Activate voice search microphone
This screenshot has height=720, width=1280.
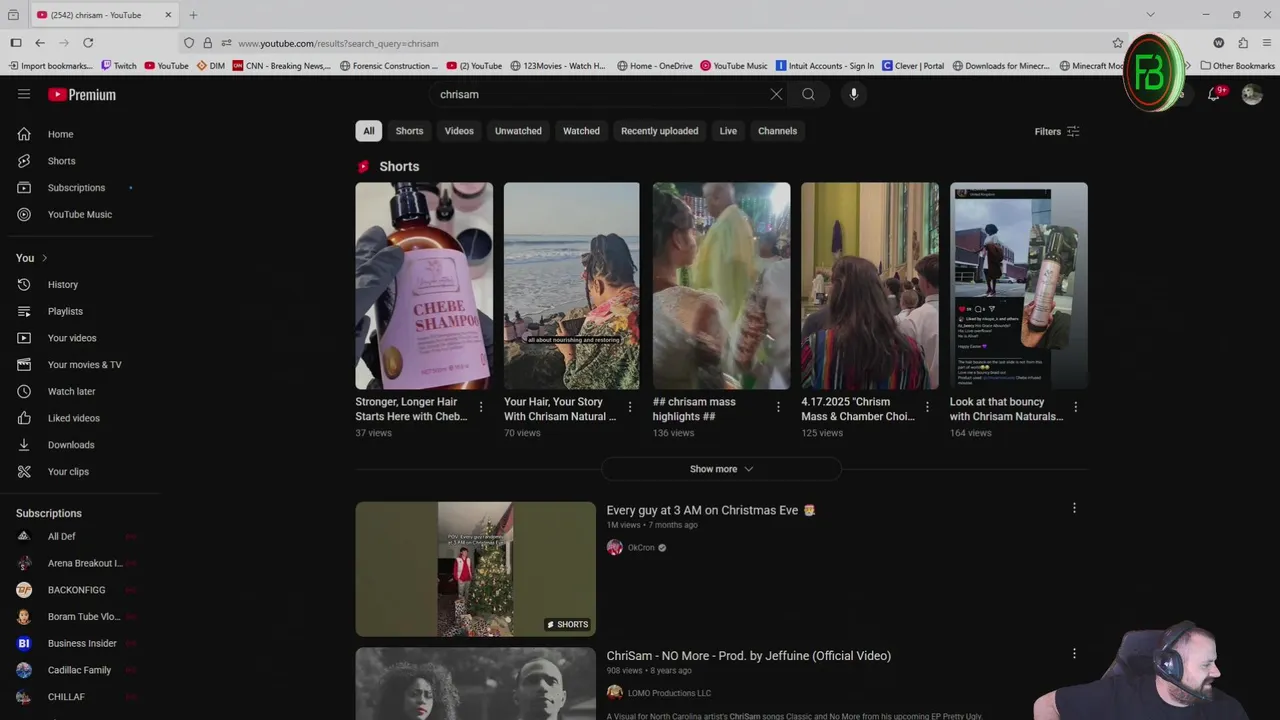click(853, 94)
